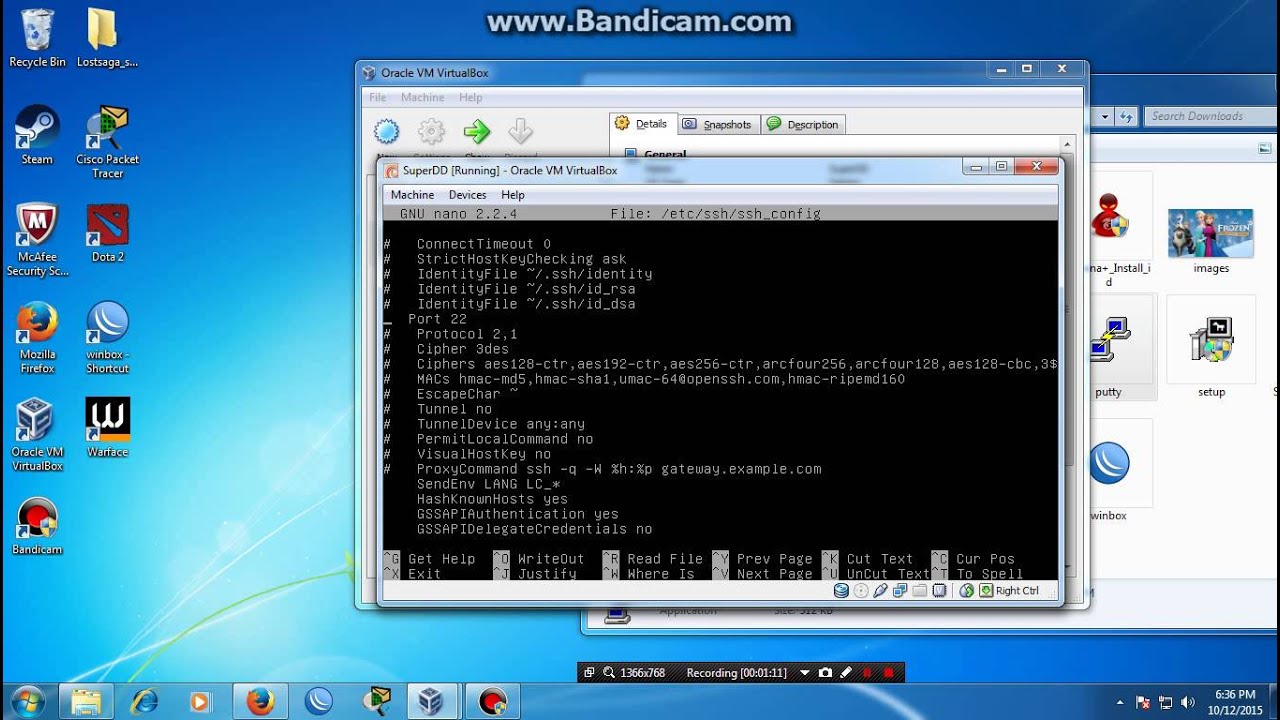Image resolution: width=1280 pixels, height=720 pixels.
Task: Open the Dota 2 desktop icon
Action: [107, 233]
